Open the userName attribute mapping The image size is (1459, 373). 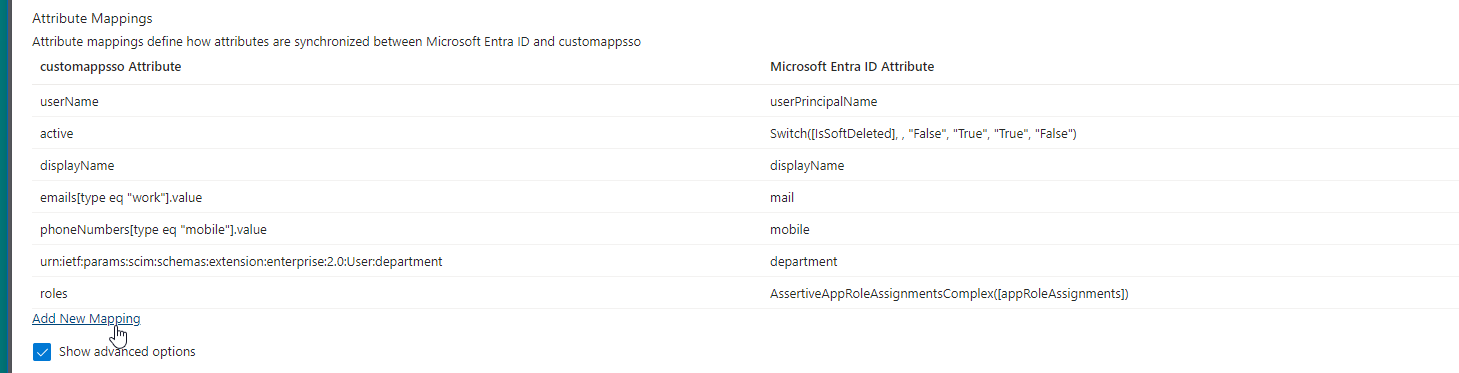point(69,102)
